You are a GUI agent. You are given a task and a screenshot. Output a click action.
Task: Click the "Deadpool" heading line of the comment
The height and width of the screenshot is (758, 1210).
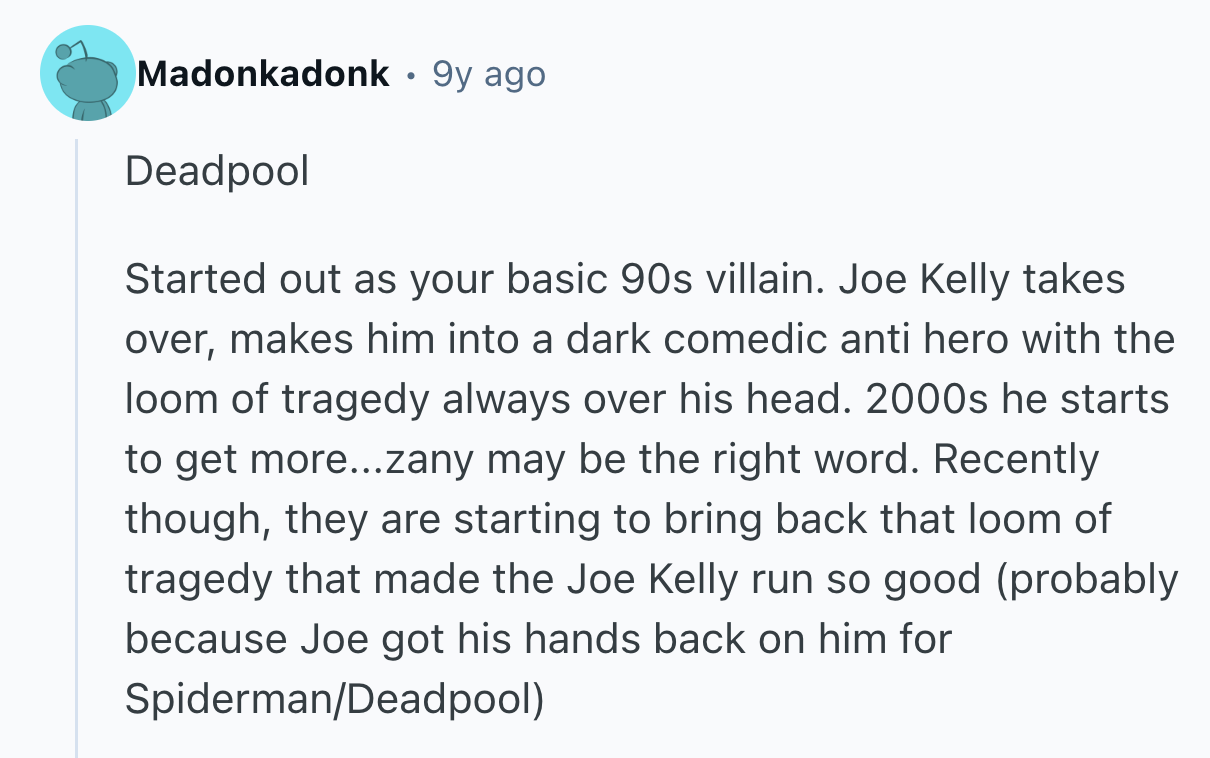217,172
